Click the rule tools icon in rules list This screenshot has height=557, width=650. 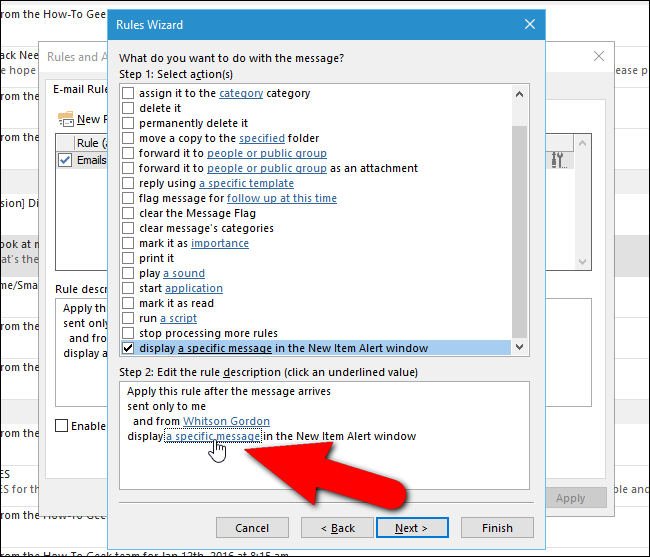point(558,160)
